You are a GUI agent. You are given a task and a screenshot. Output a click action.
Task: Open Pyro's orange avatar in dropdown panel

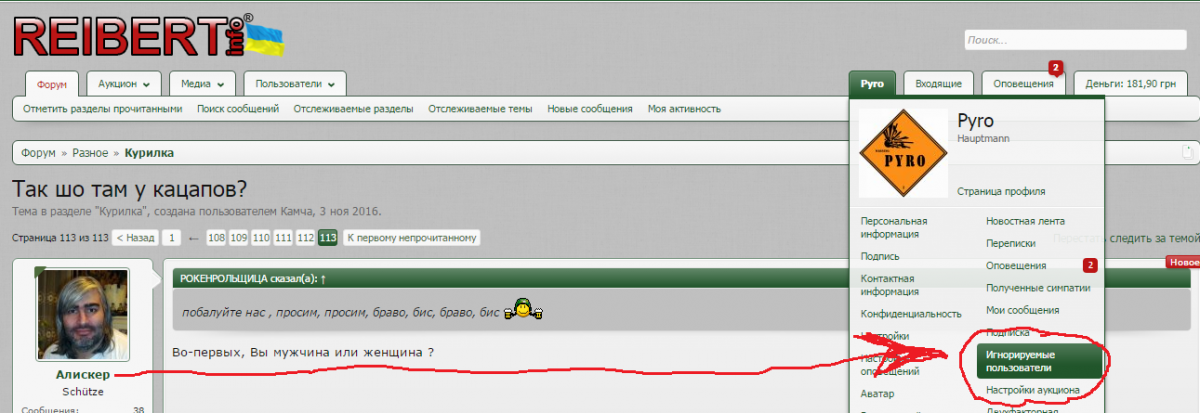[x=903, y=152]
